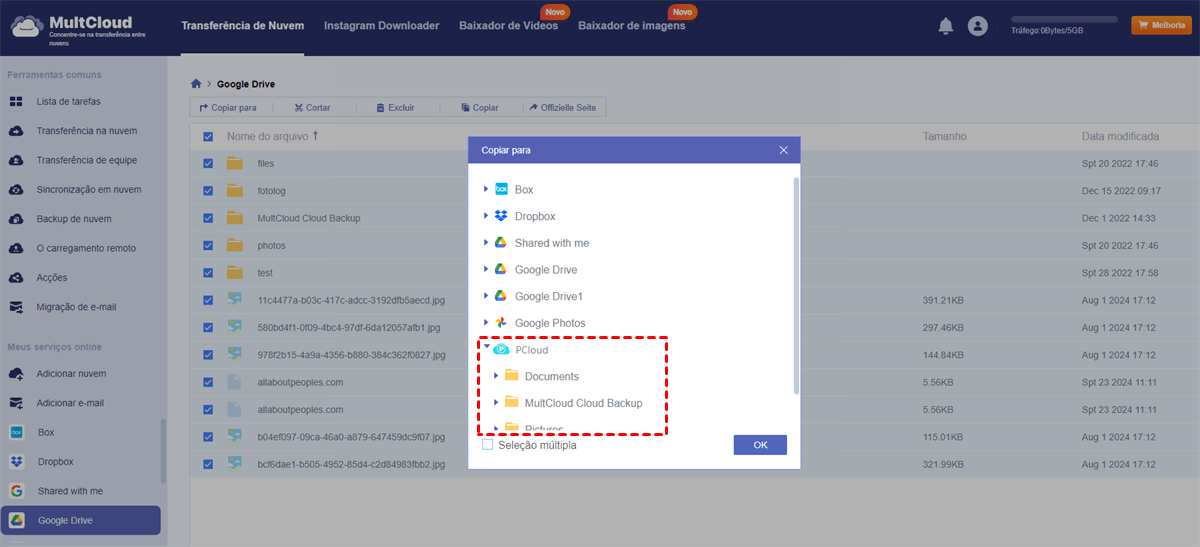Click the Adicionar e-mail icon
The width and height of the screenshot is (1200, 547).
[x=16, y=403]
